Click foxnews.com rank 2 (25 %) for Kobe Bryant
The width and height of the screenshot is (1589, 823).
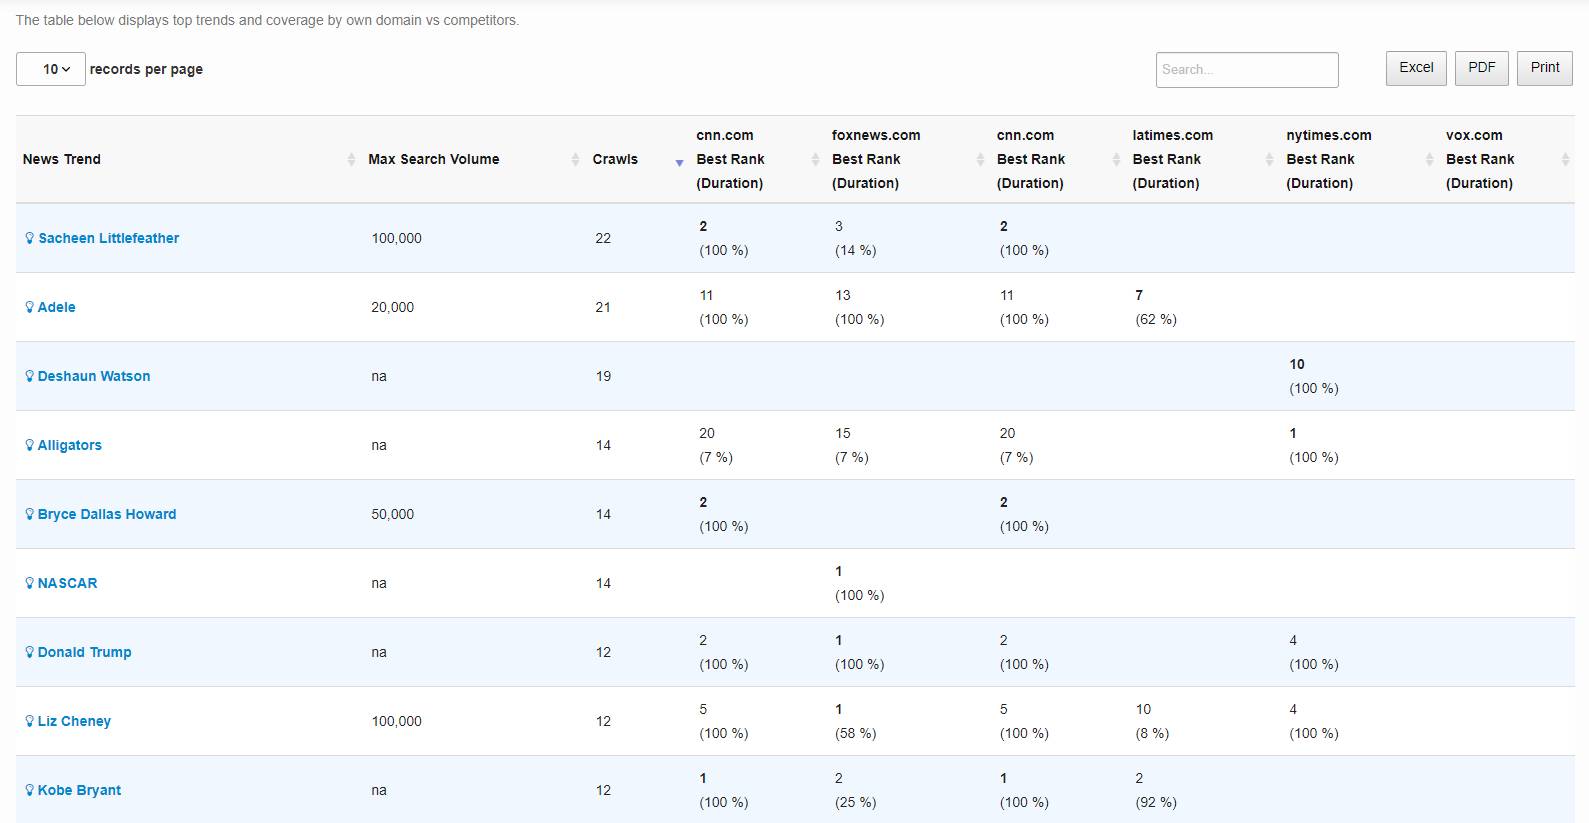(855, 790)
